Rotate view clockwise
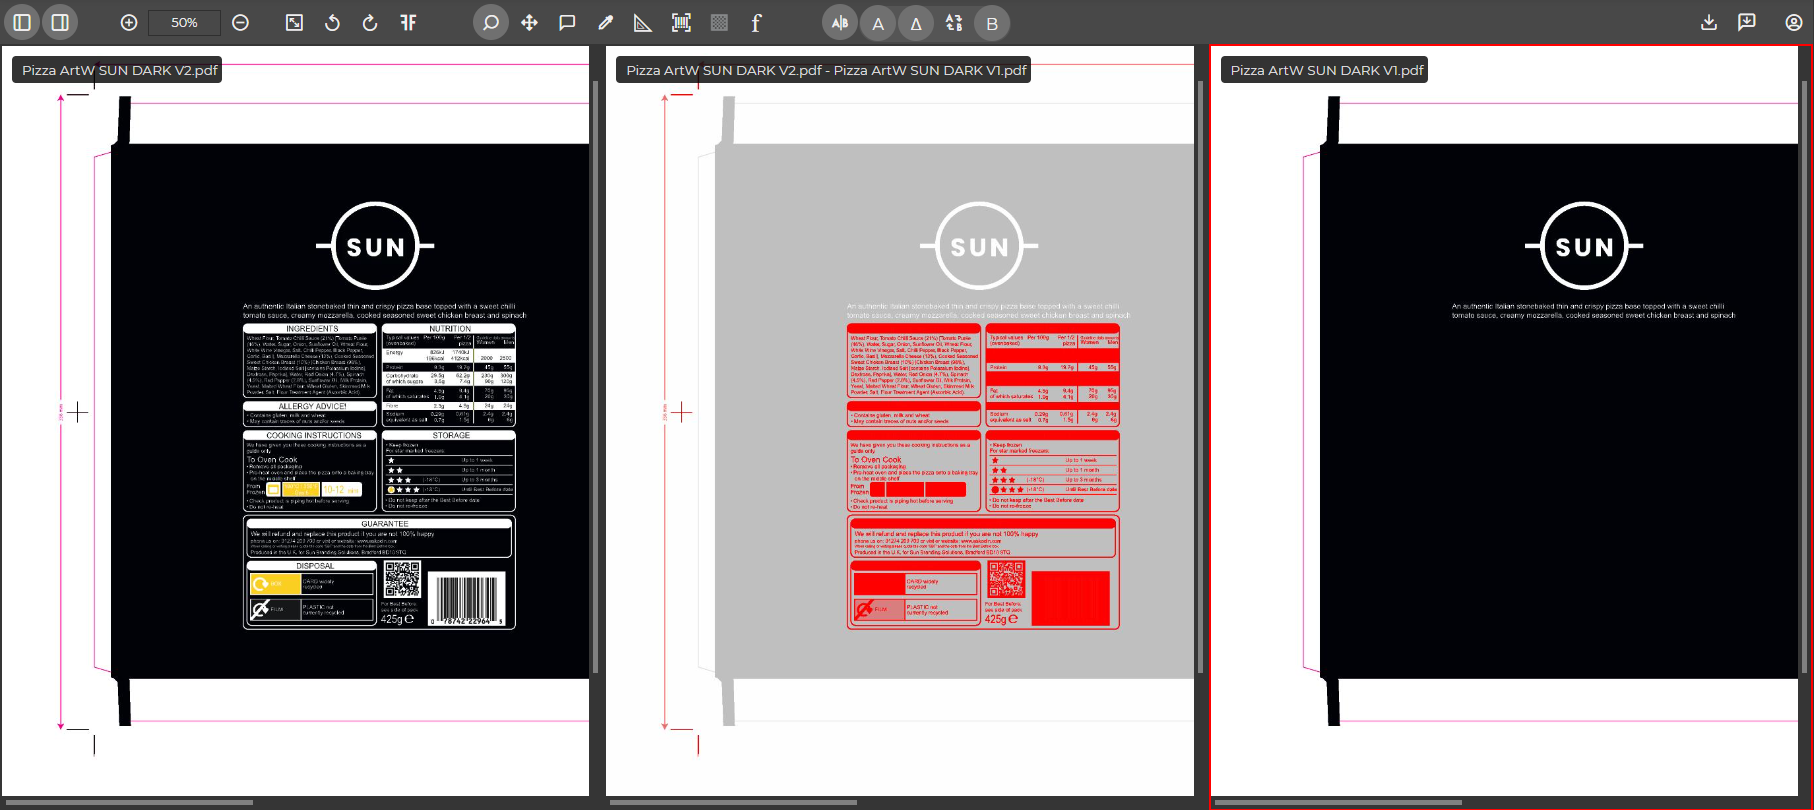 point(370,22)
